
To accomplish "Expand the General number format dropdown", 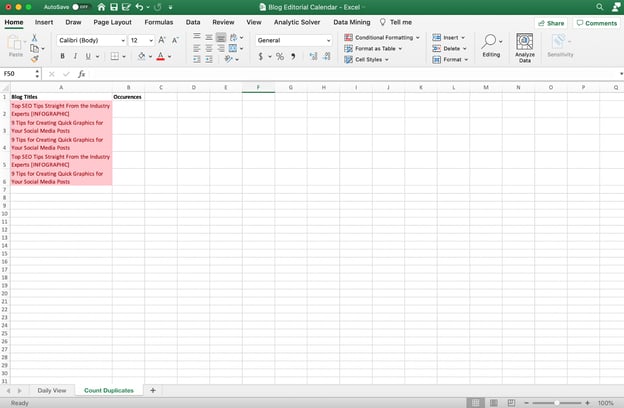I will pyautogui.click(x=327, y=40).
